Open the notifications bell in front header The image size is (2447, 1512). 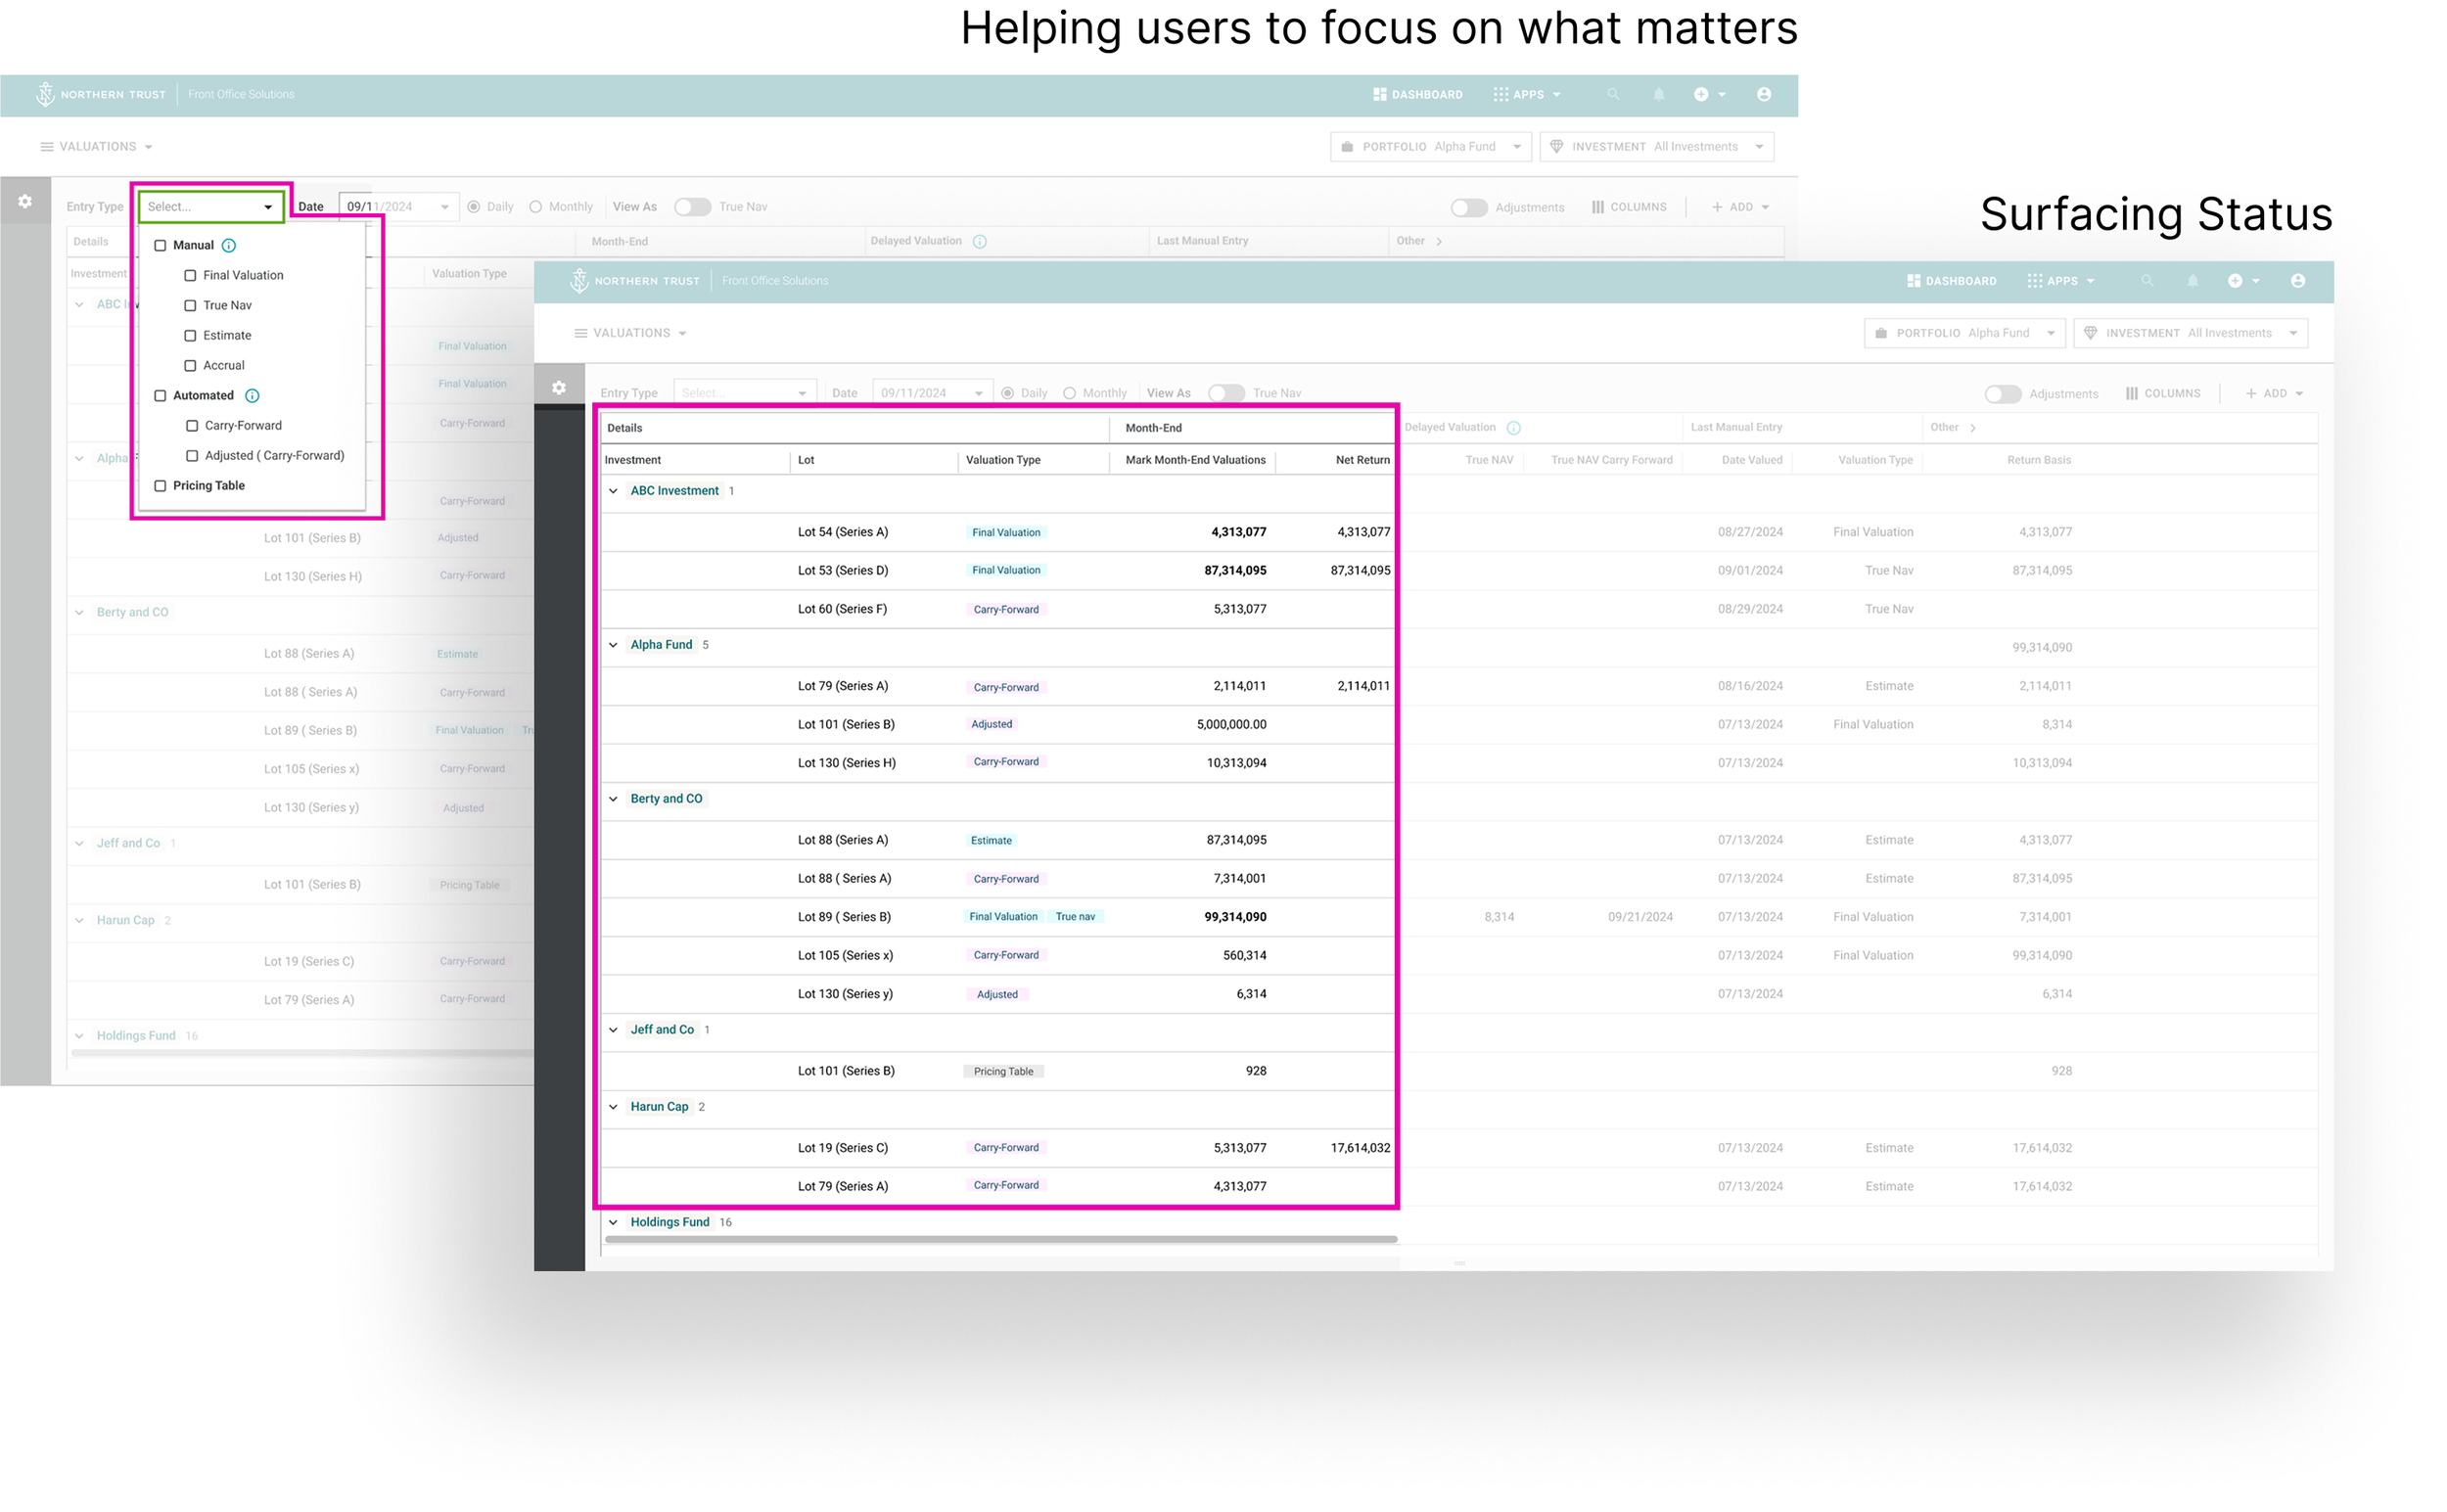pyautogui.click(x=2192, y=281)
